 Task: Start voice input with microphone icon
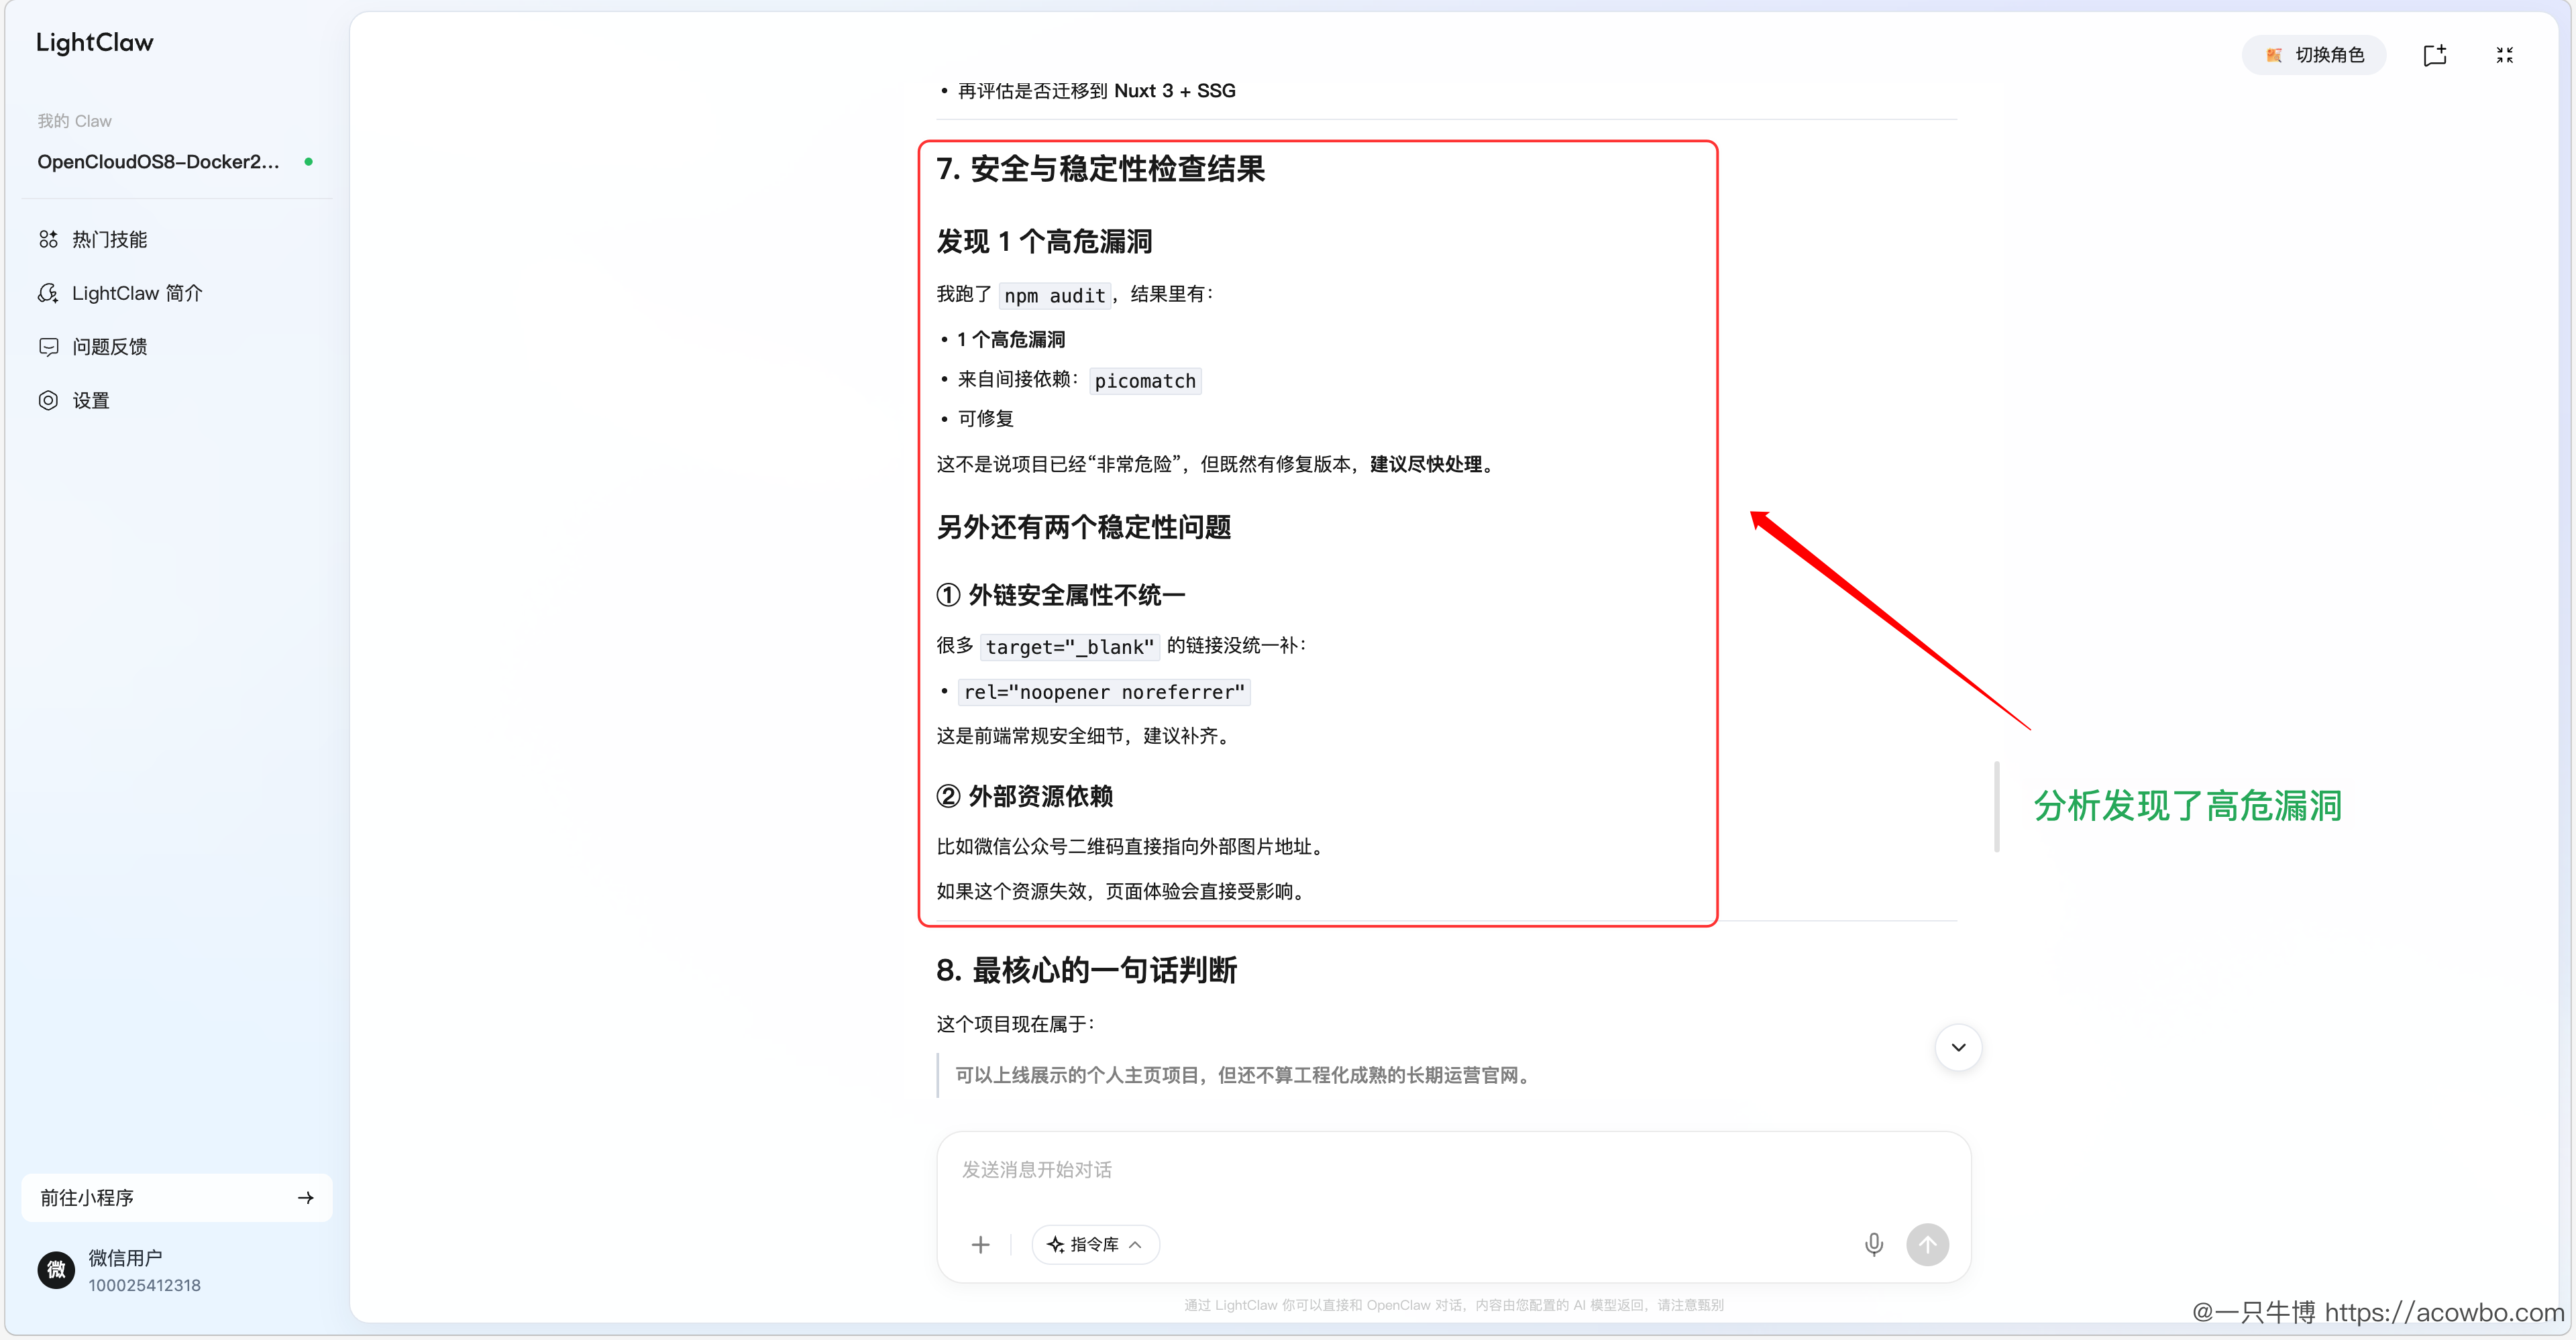coord(1874,1245)
